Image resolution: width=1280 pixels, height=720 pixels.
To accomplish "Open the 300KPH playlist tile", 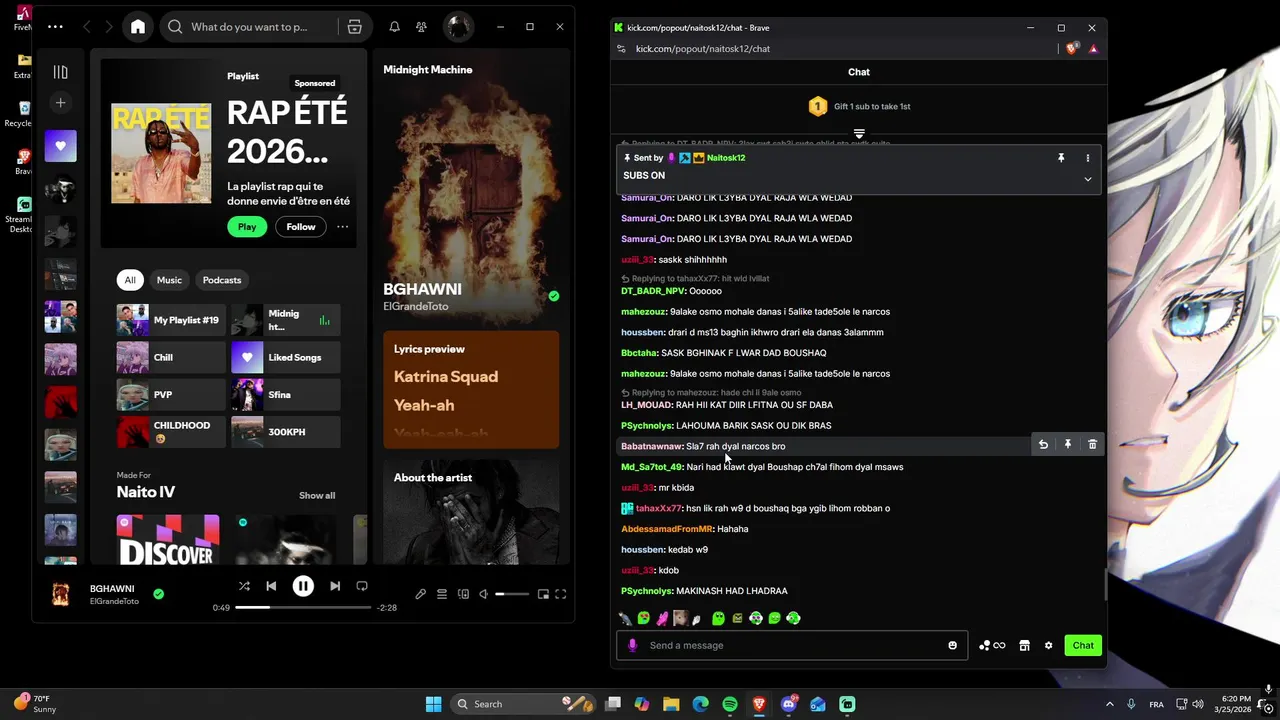I will pos(286,432).
